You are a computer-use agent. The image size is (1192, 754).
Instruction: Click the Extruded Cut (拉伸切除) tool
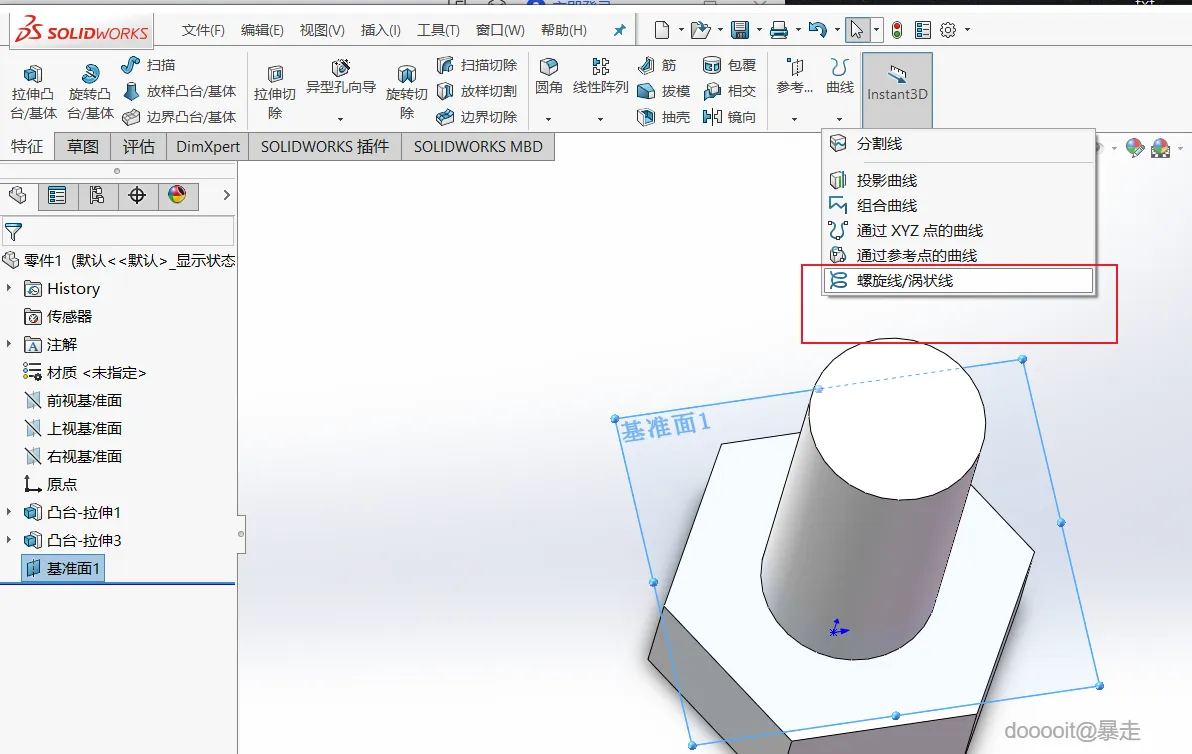tap(274, 92)
